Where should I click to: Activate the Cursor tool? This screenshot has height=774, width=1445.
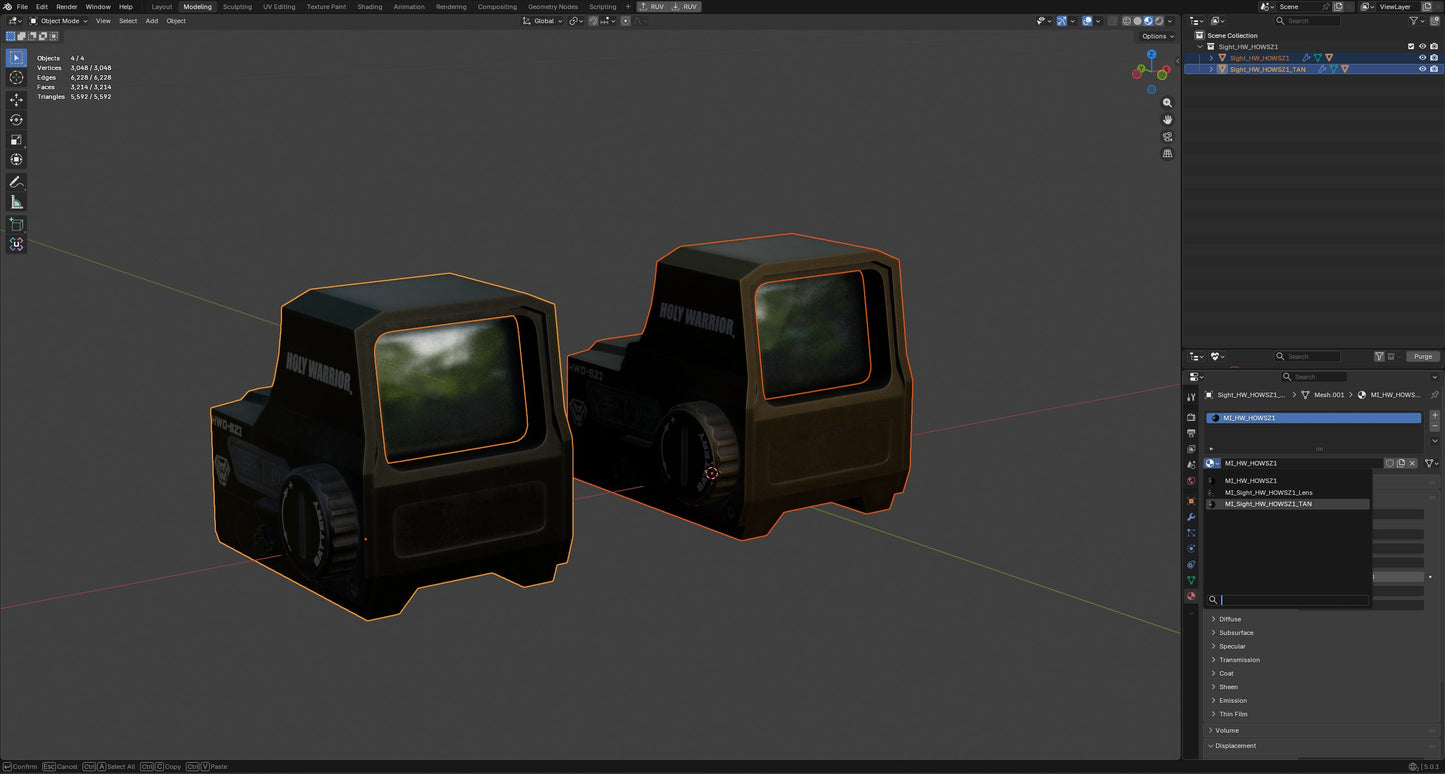coord(16,77)
